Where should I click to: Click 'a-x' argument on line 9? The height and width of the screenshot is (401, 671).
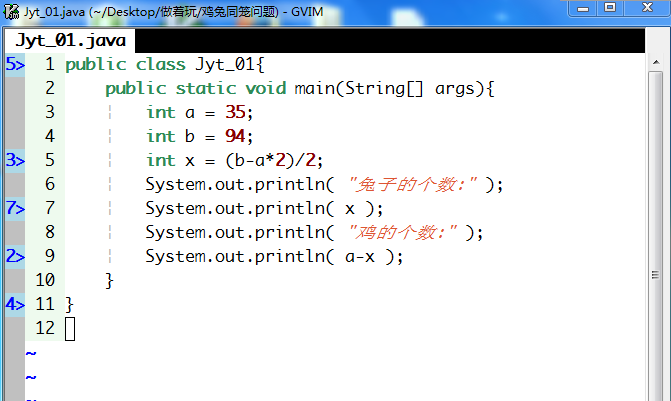coord(360,257)
